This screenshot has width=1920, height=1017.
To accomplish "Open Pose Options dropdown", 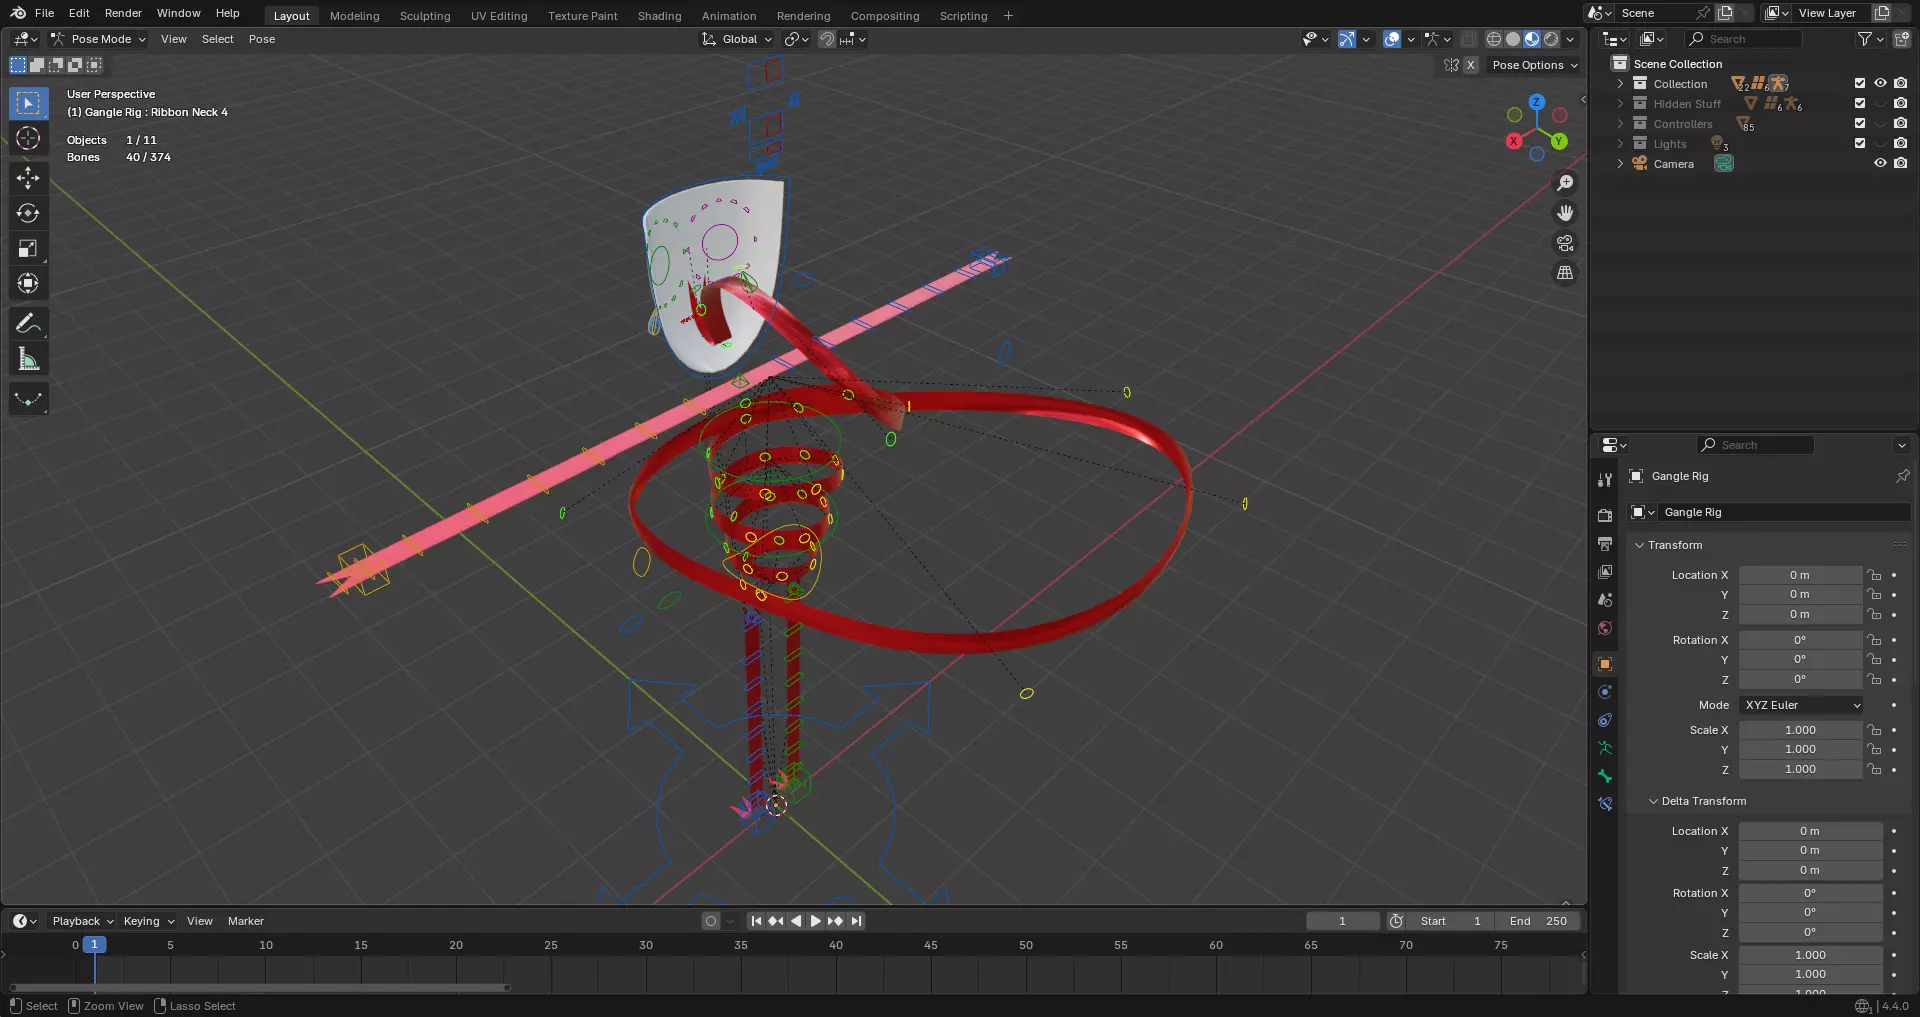I will (1534, 65).
